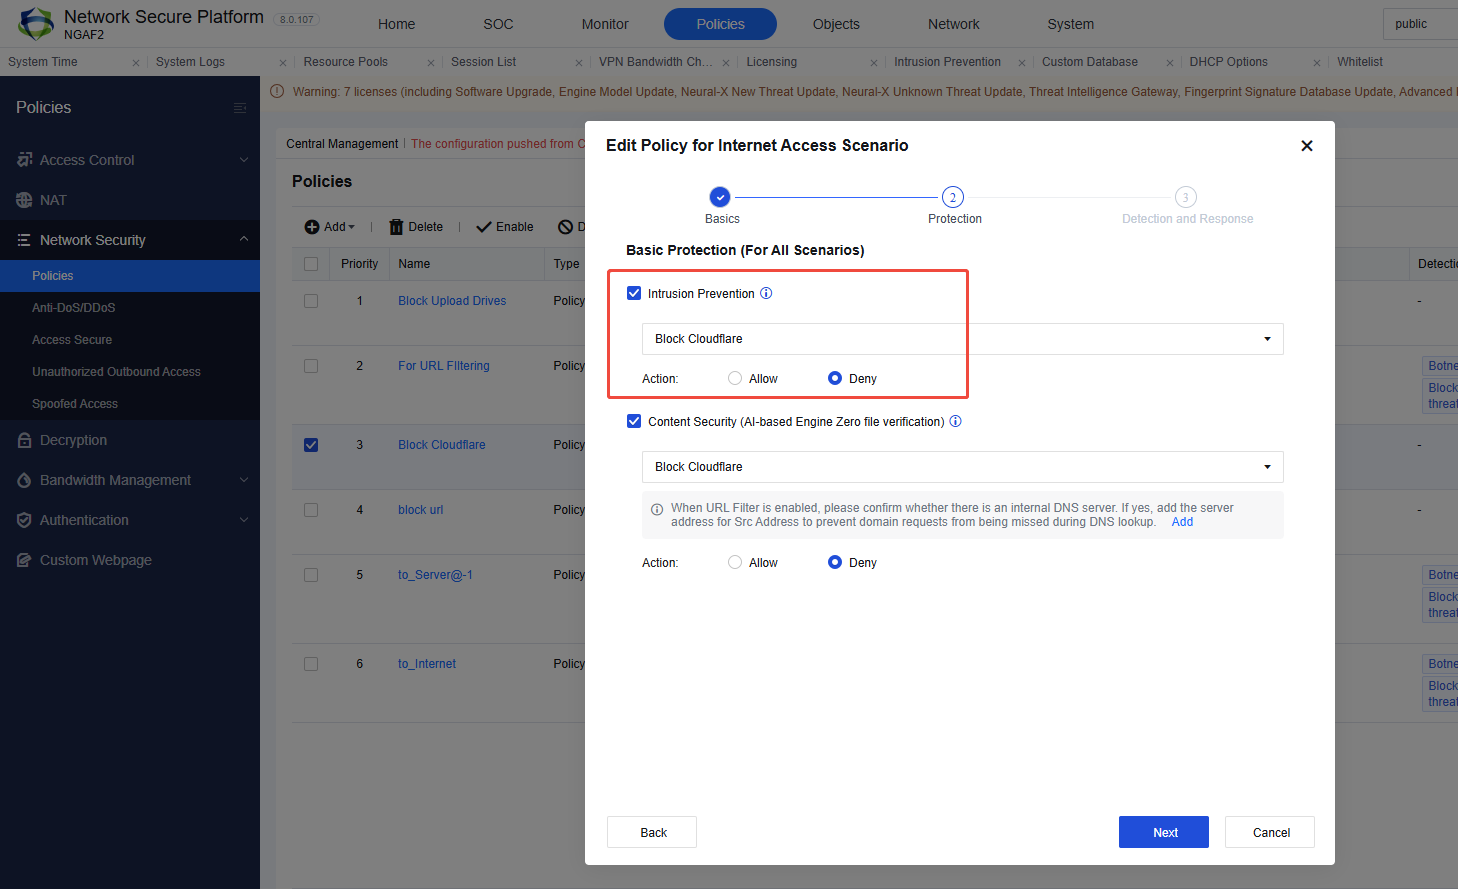
Task: Click the Enable checkmark button
Action: 505,227
